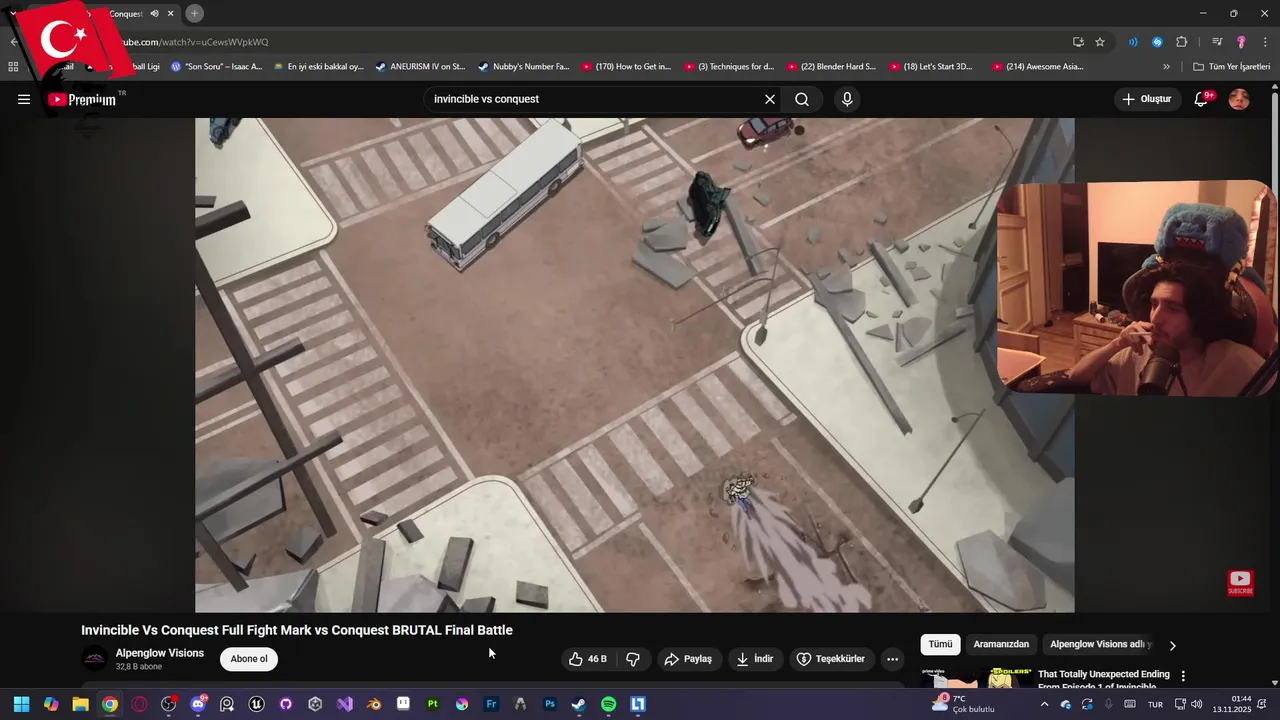Like the video with thumbs-up button

click(588, 659)
